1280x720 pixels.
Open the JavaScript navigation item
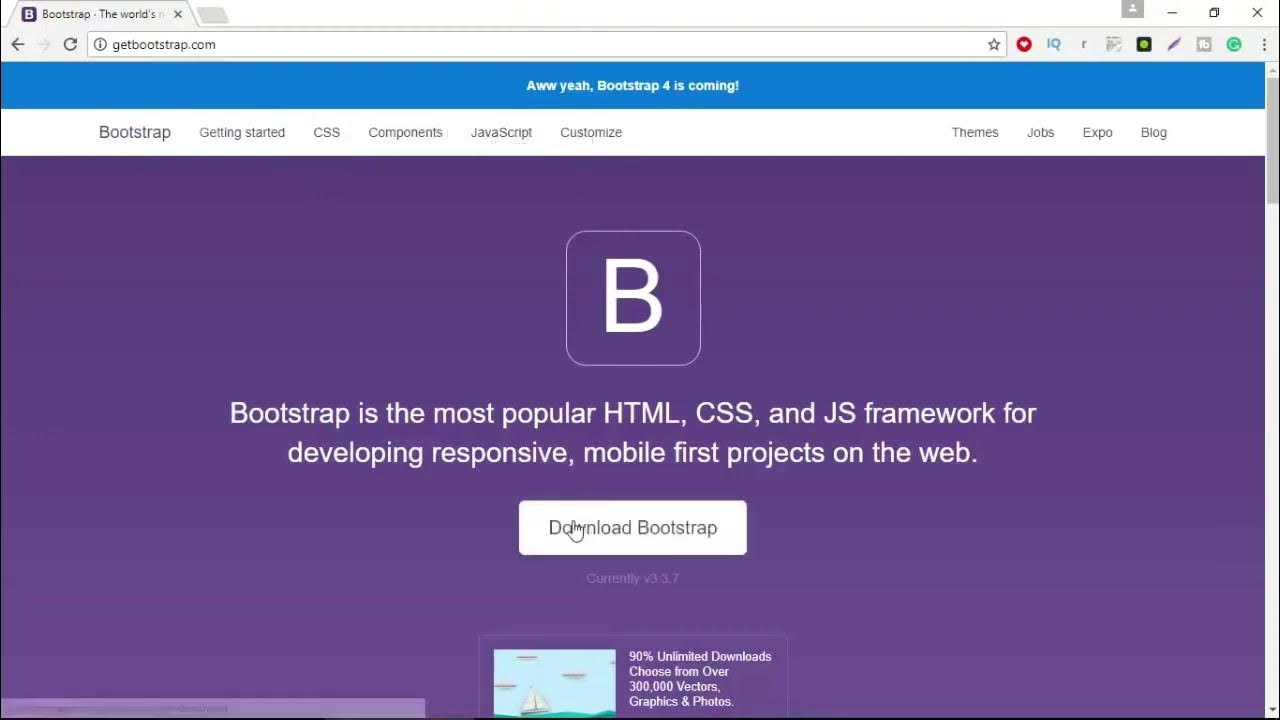coord(501,132)
